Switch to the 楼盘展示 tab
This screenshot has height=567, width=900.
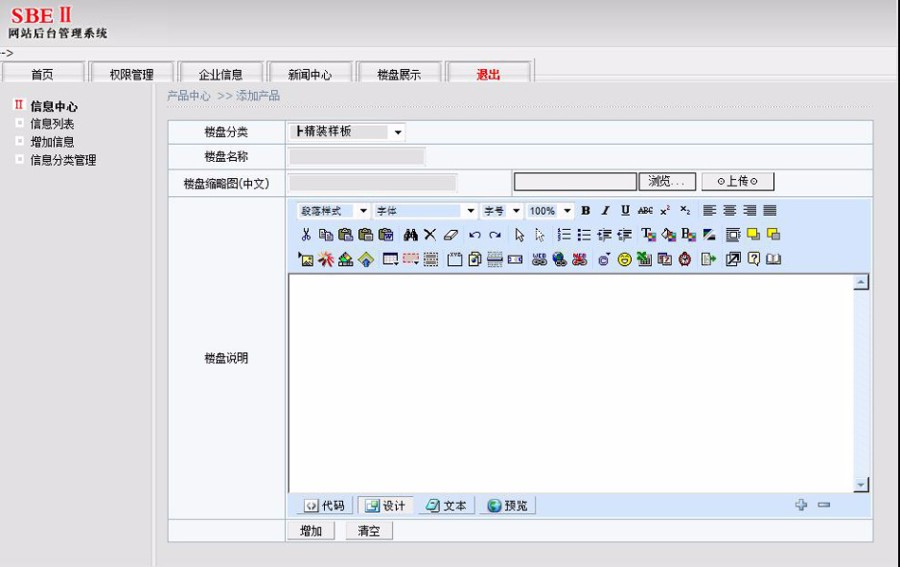pyautogui.click(x=399, y=74)
